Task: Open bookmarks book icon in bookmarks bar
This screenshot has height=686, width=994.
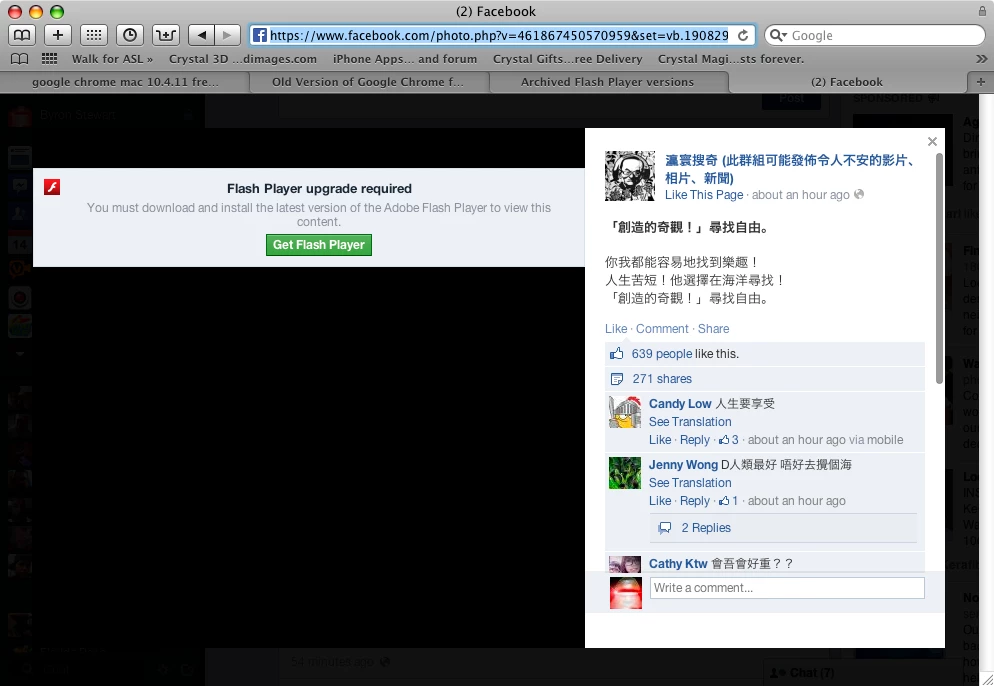Action: pyautogui.click(x=20, y=59)
